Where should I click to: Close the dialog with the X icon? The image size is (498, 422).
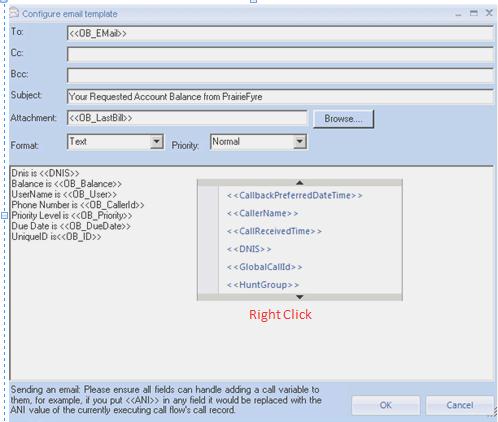pos(489,13)
